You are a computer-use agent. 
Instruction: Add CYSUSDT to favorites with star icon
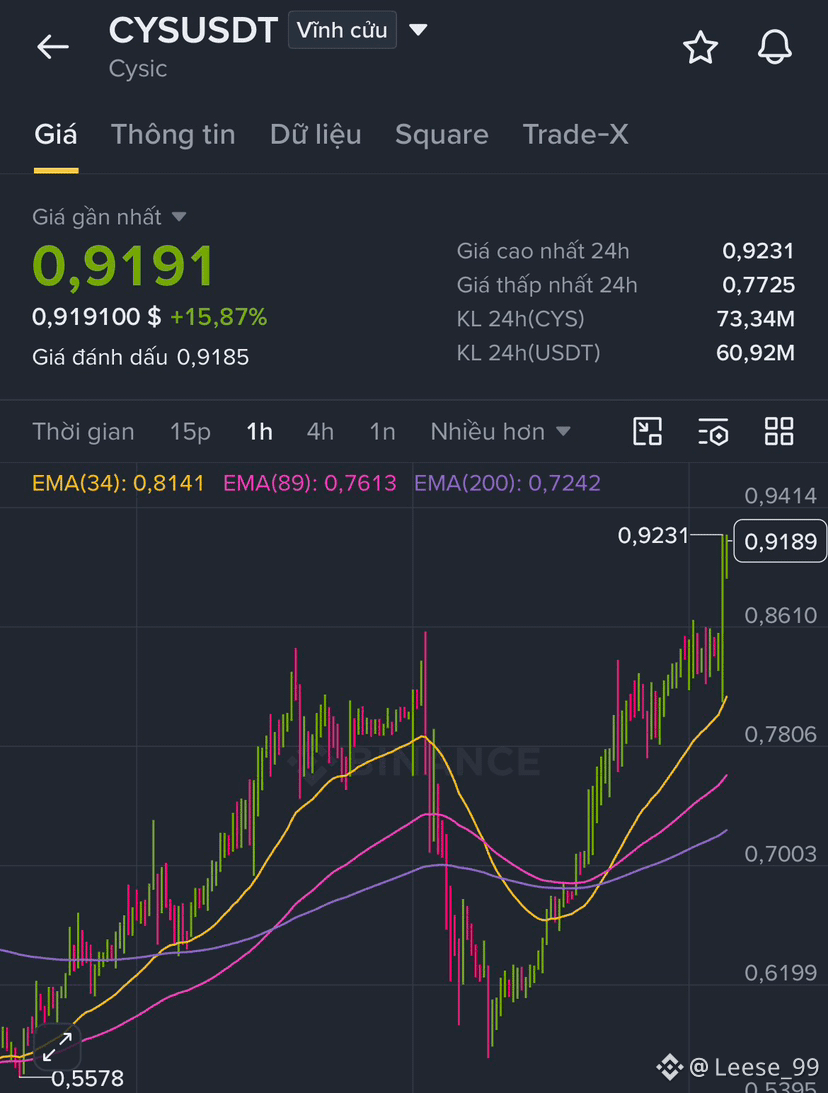700,47
